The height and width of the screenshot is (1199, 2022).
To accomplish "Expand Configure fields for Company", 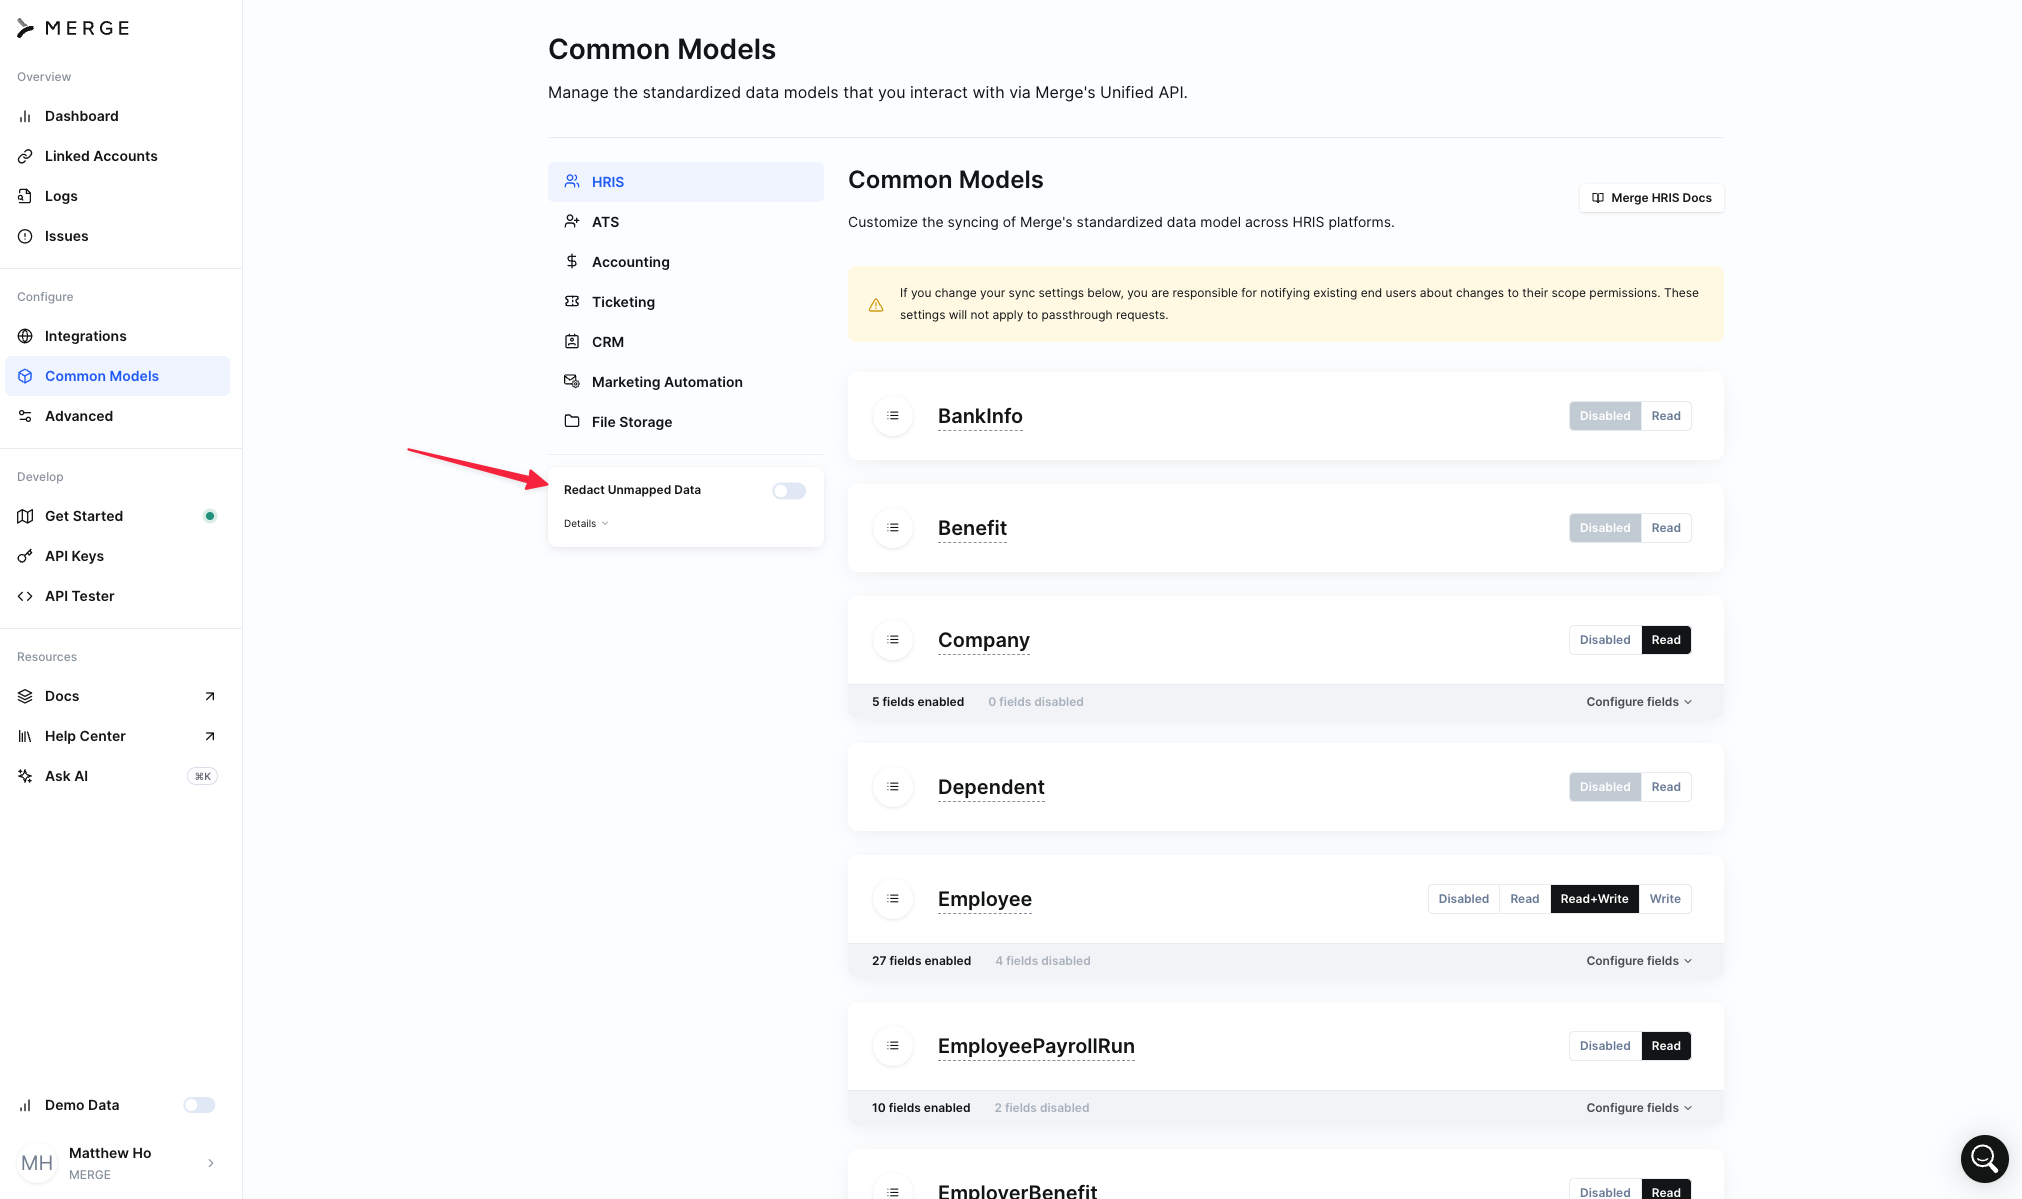I will 1638,702.
